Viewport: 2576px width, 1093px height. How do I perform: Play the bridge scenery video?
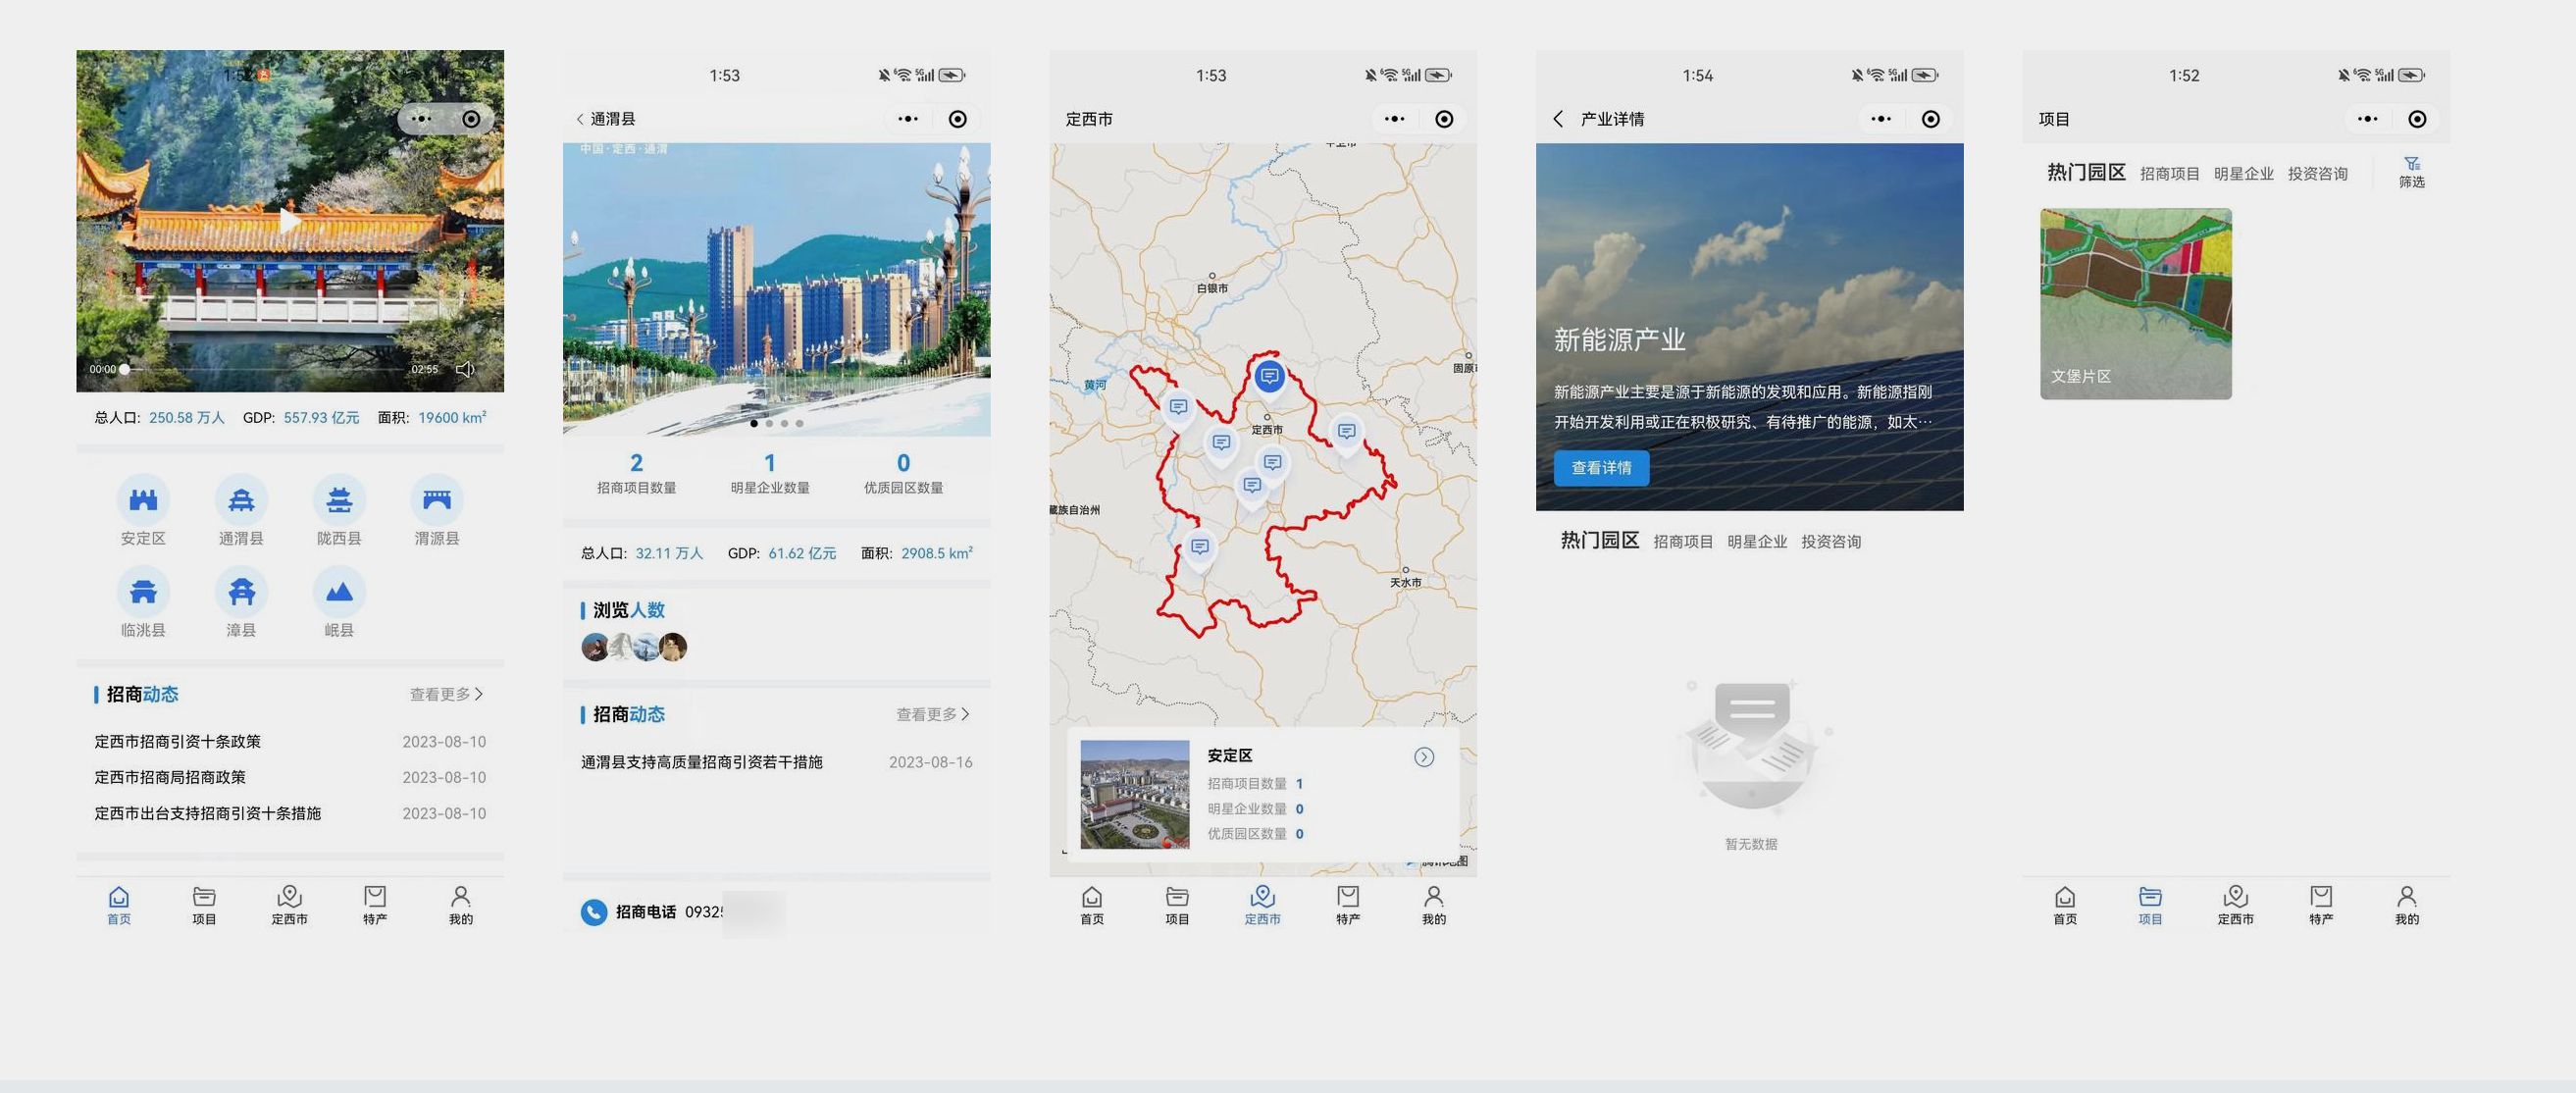290,221
